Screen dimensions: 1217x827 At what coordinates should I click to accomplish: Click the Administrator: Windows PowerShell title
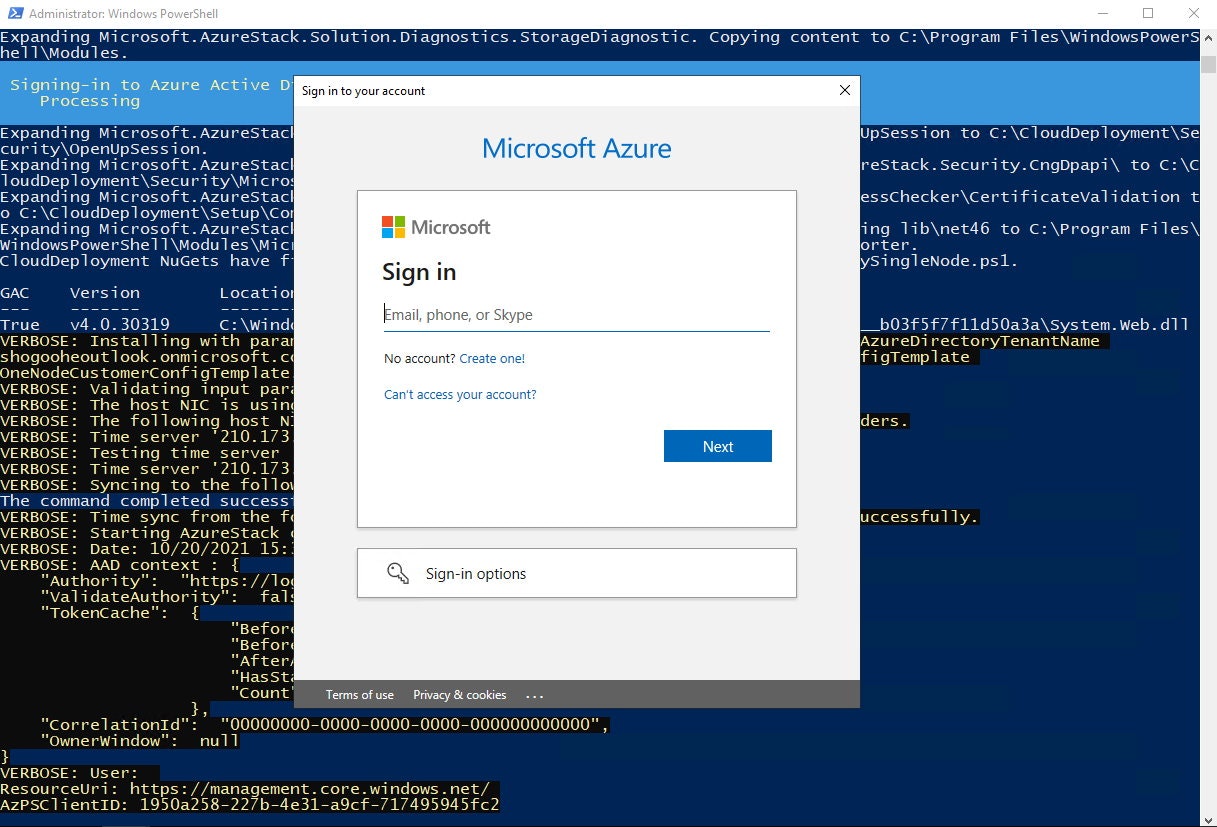[x=124, y=14]
